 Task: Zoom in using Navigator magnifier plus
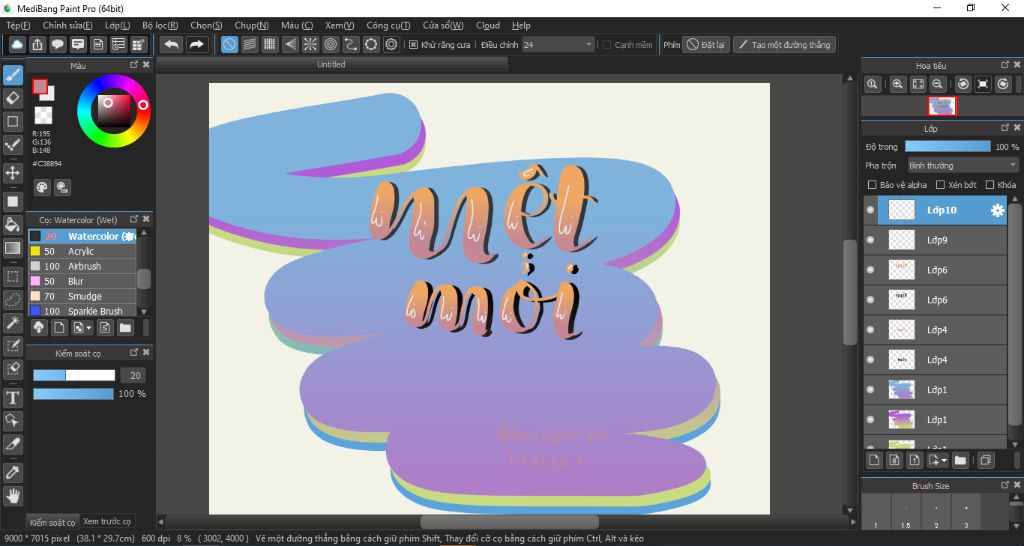click(898, 84)
